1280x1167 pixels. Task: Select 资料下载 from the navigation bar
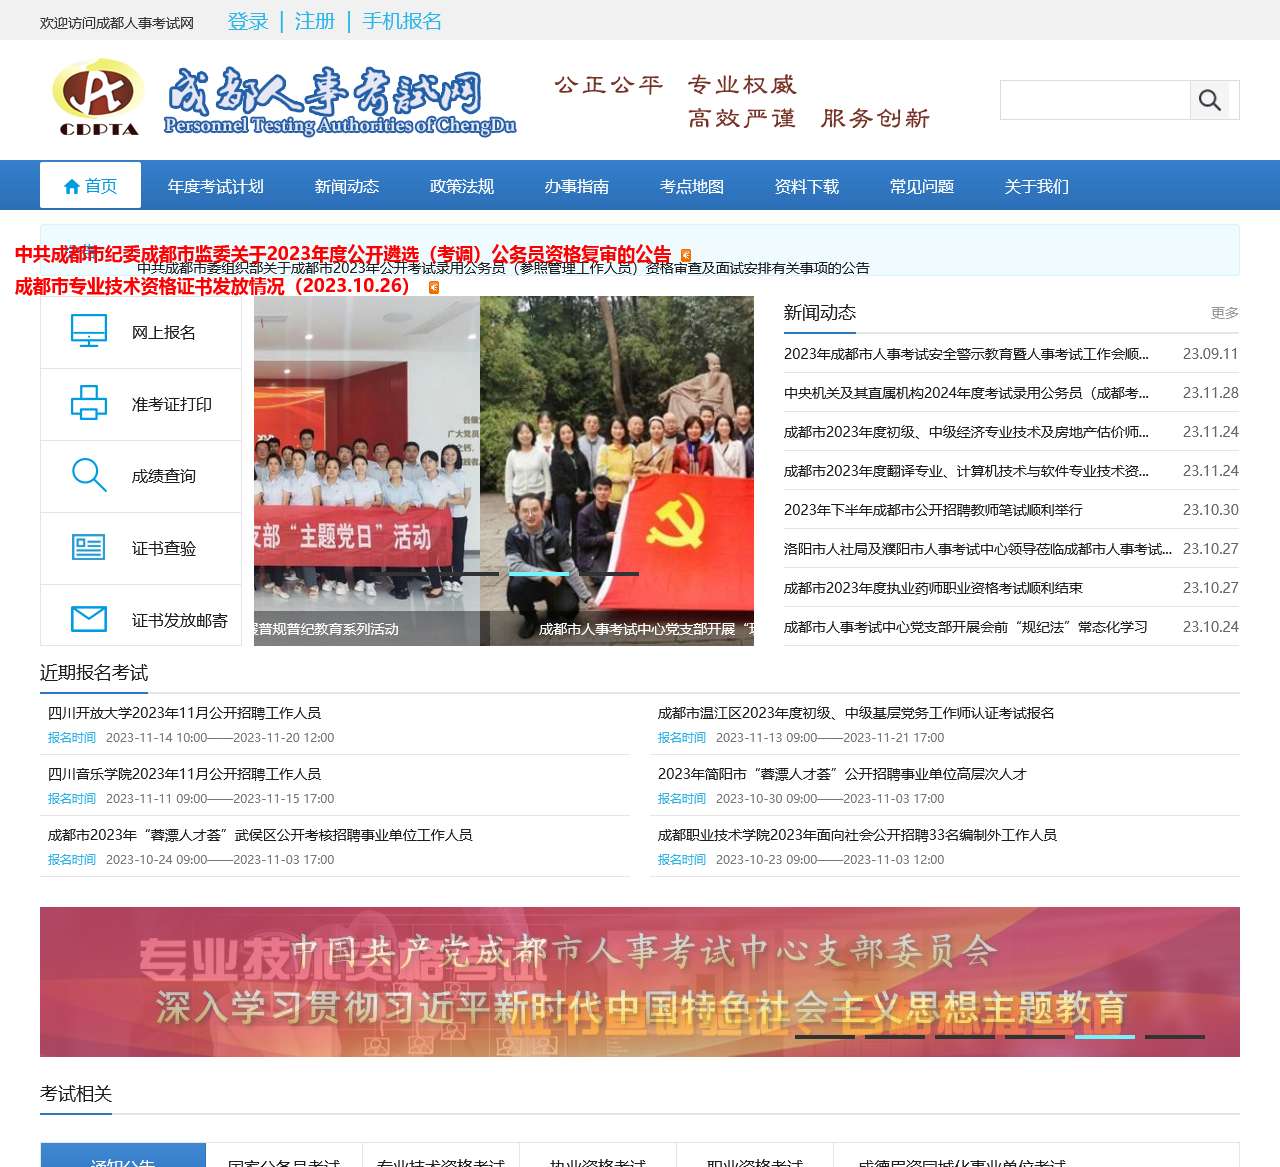806,185
